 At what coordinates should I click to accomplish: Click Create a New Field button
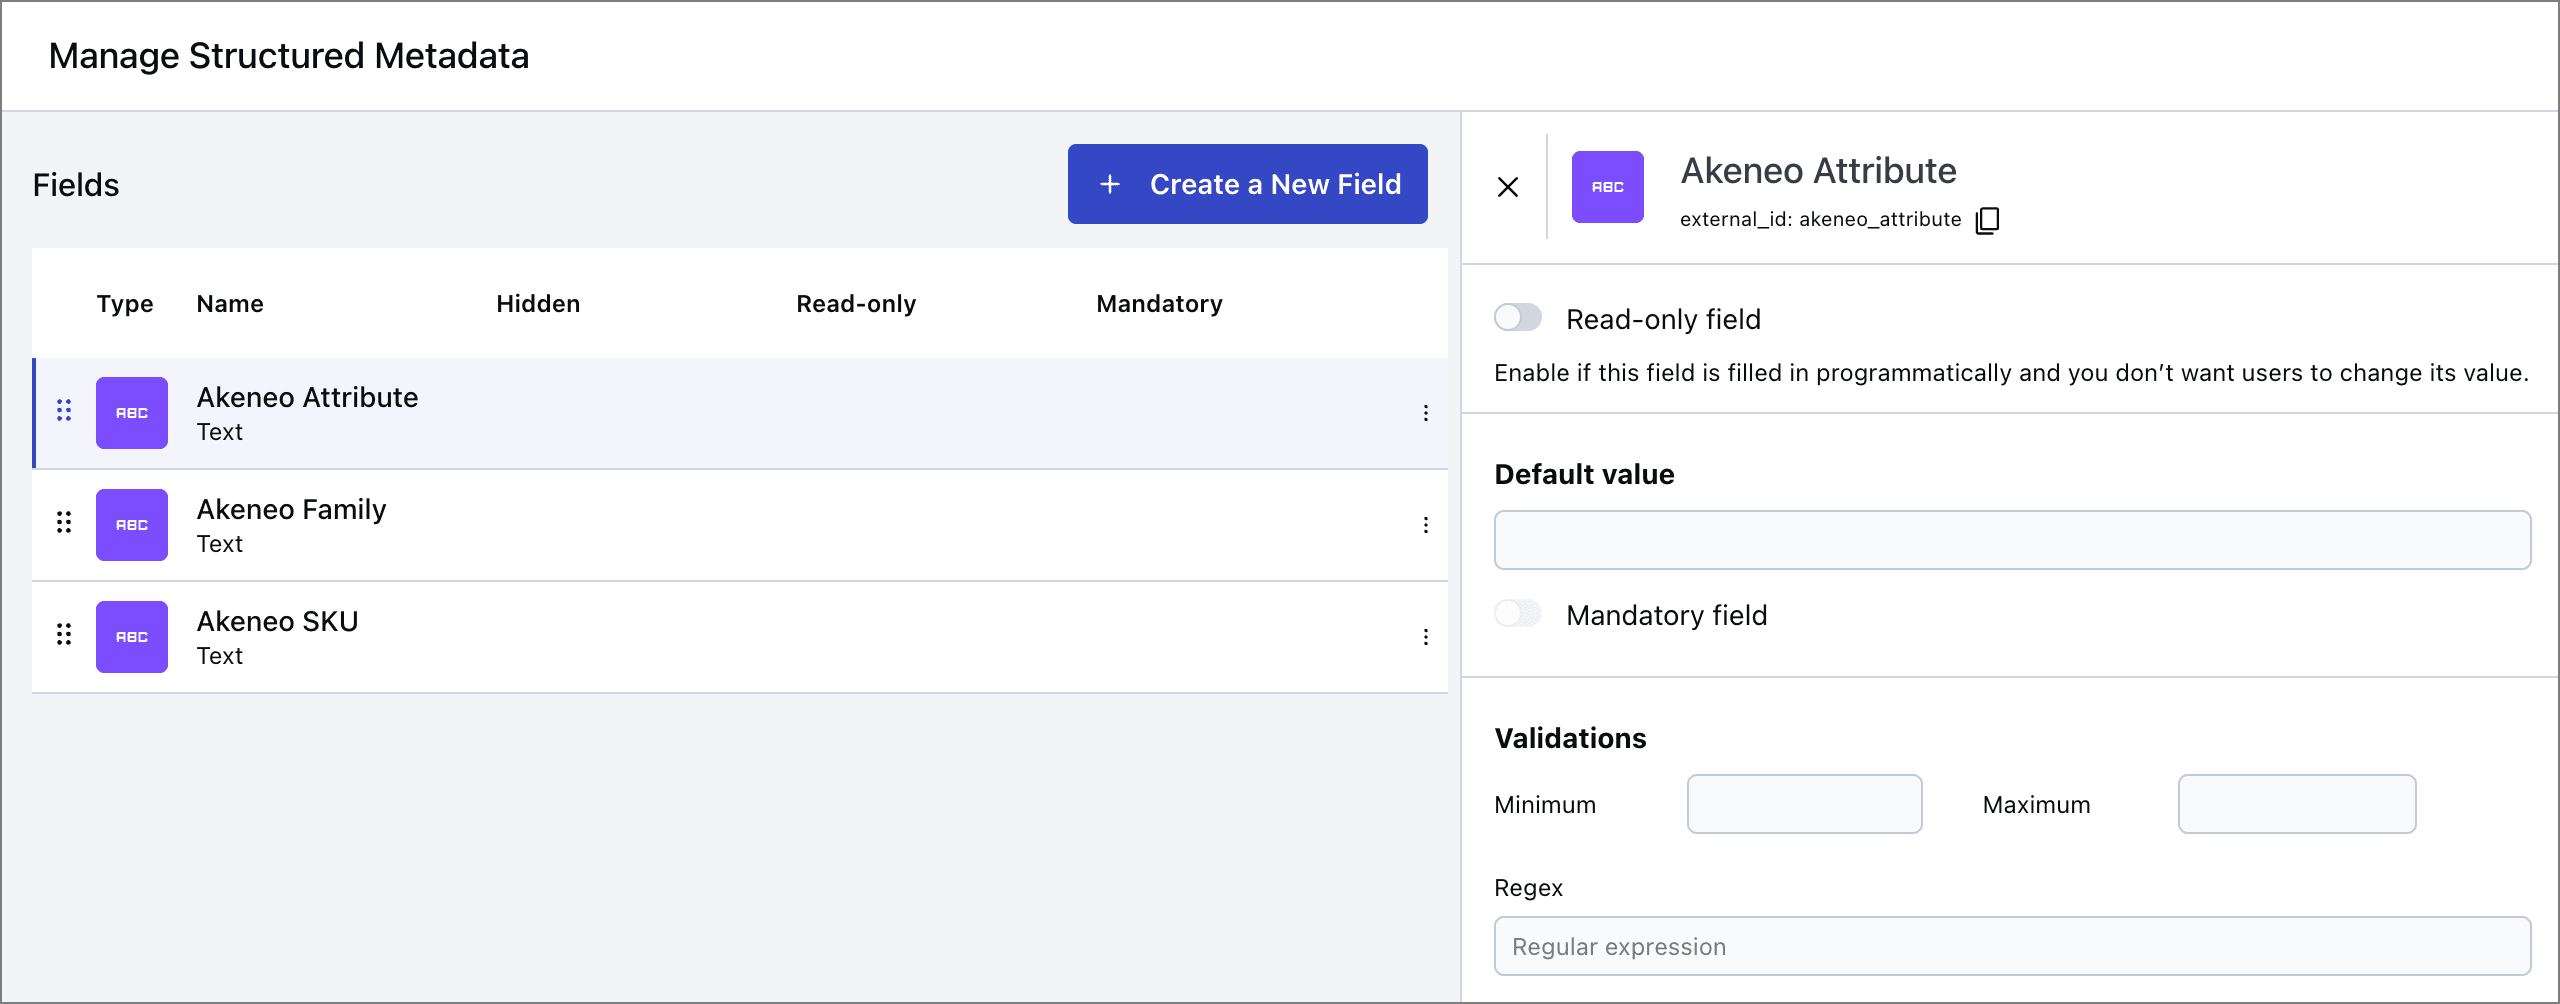(x=1247, y=184)
